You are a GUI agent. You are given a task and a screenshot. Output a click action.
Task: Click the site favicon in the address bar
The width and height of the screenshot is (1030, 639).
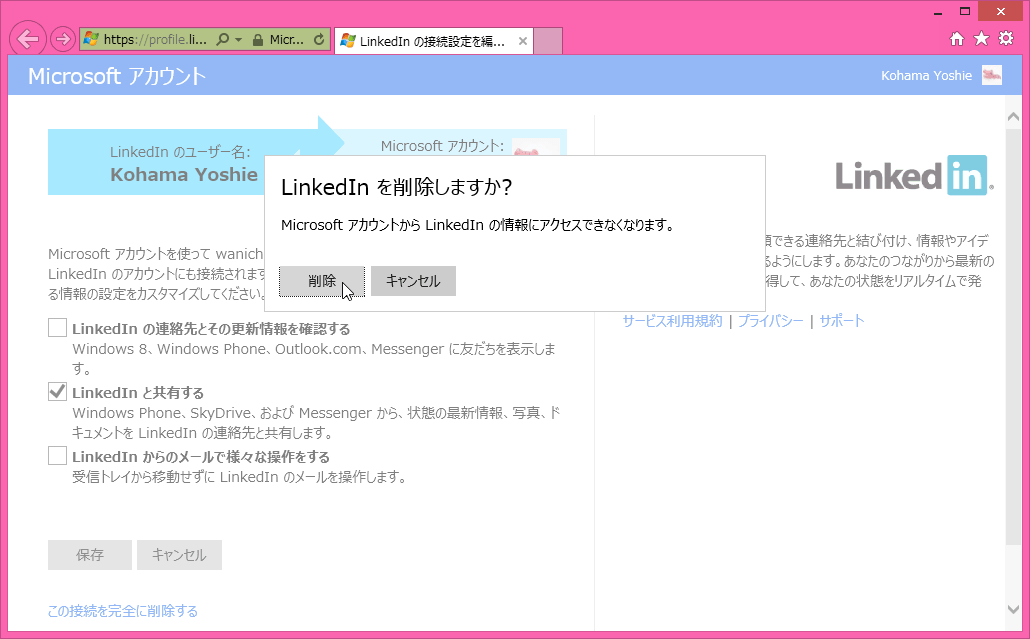click(91, 39)
